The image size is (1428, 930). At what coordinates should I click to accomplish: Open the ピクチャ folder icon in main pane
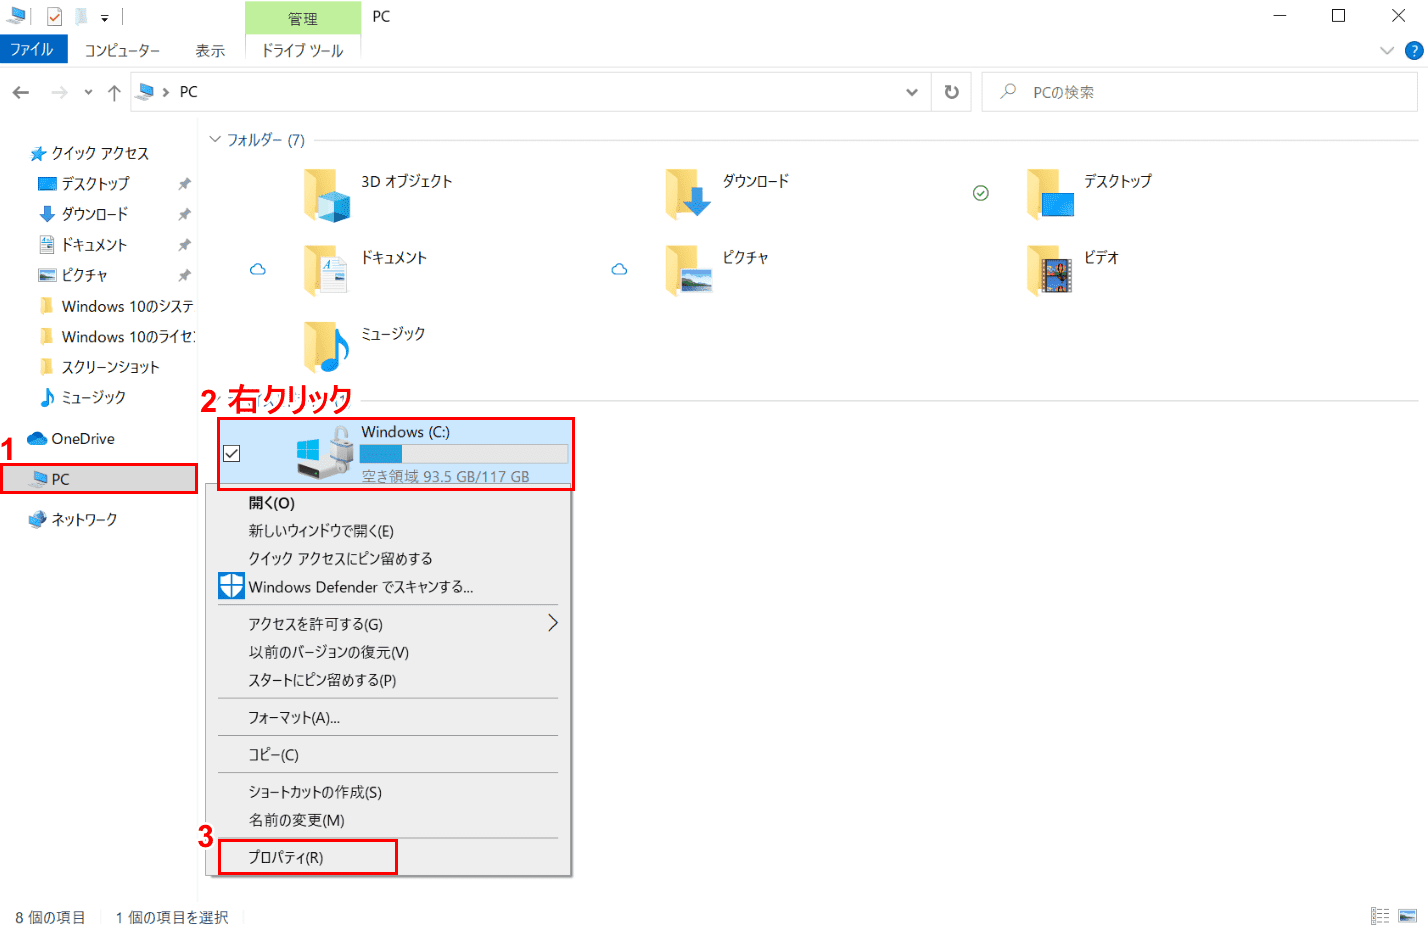click(688, 270)
